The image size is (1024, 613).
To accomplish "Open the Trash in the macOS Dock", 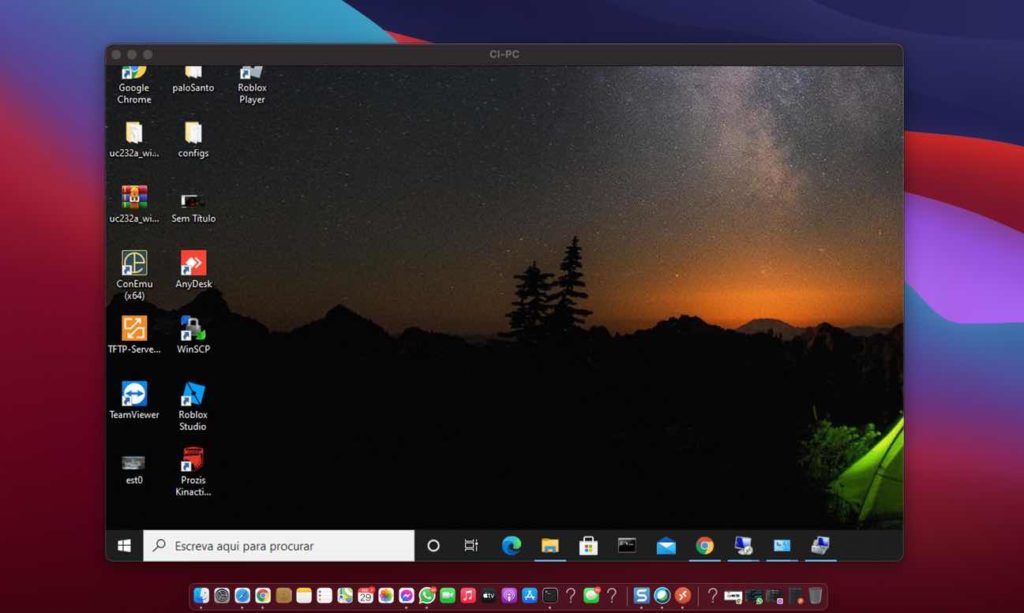I will 816,595.
